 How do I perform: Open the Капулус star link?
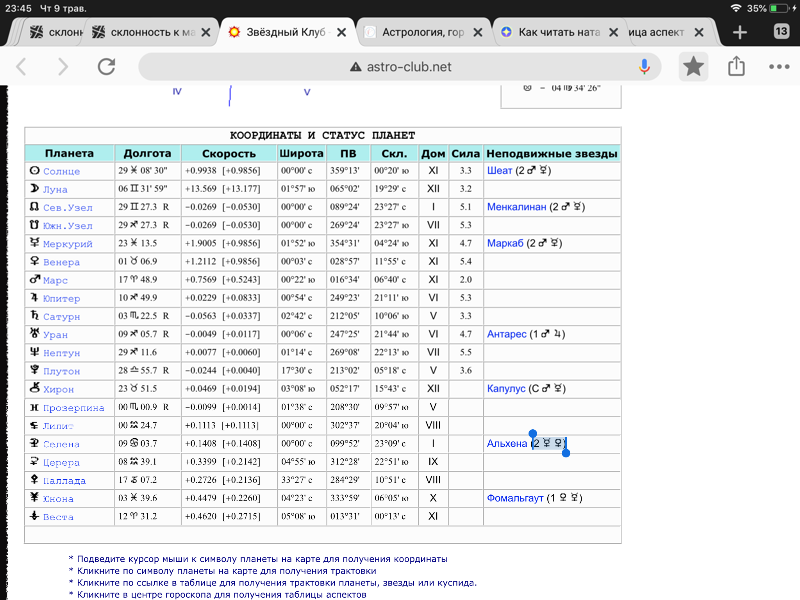tap(506, 388)
